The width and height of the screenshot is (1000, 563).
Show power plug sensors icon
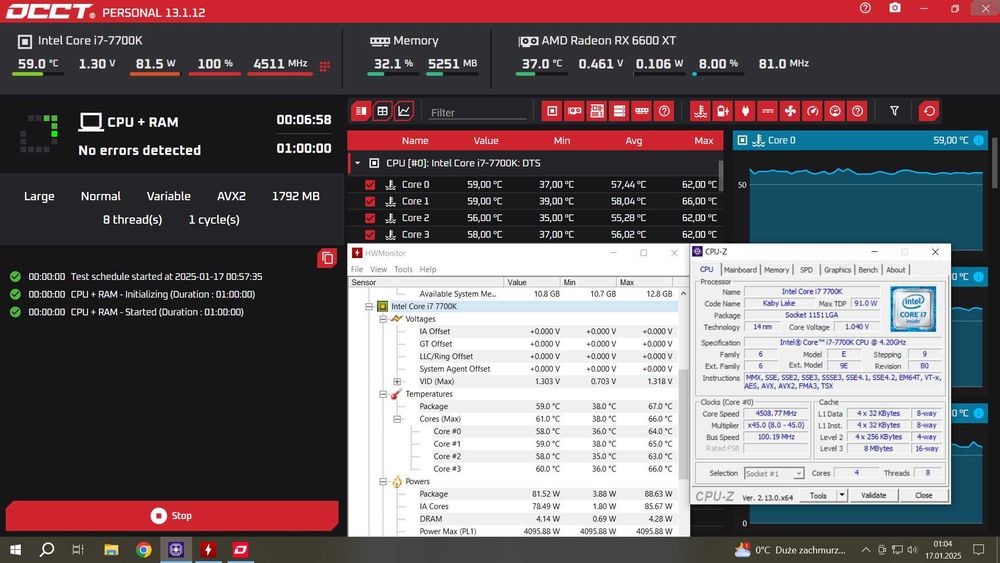[745, 111]
